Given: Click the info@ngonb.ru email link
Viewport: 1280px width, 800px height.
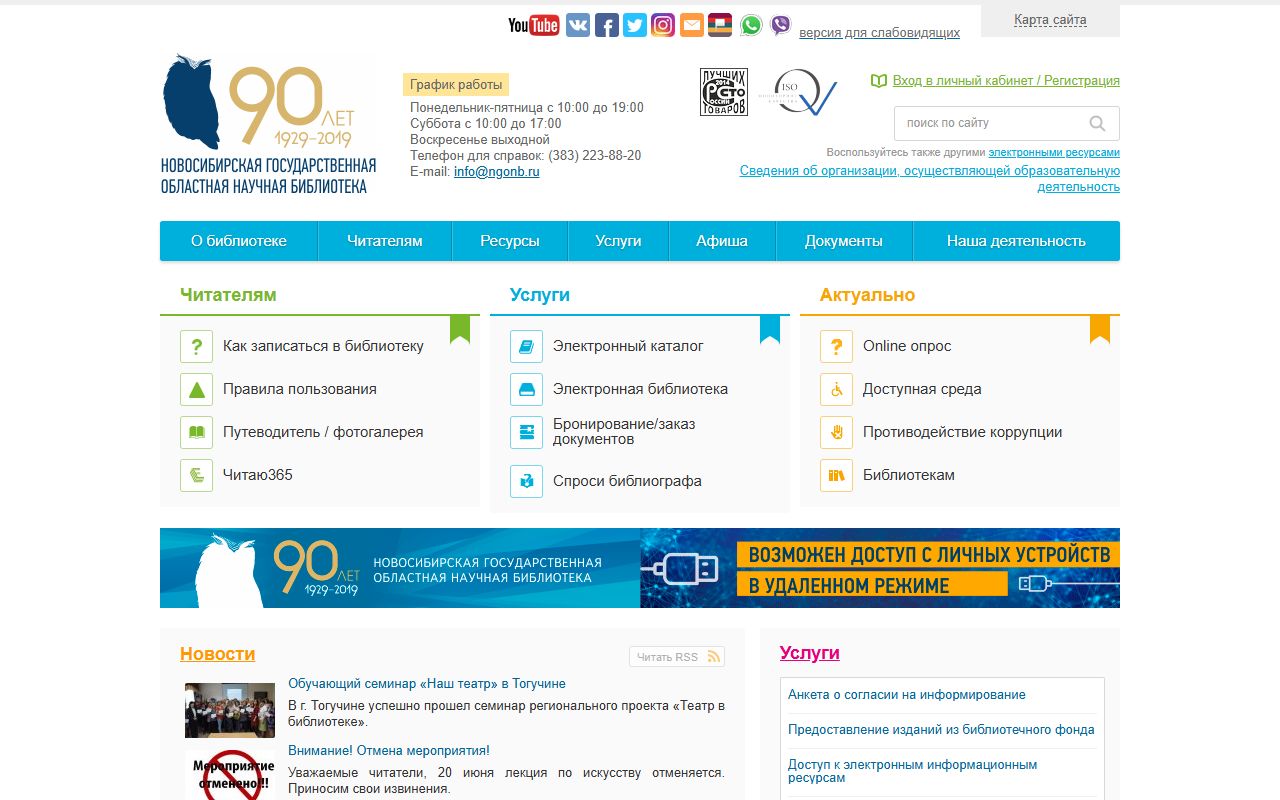Looking at the screenshot, I should pos(497,172).
